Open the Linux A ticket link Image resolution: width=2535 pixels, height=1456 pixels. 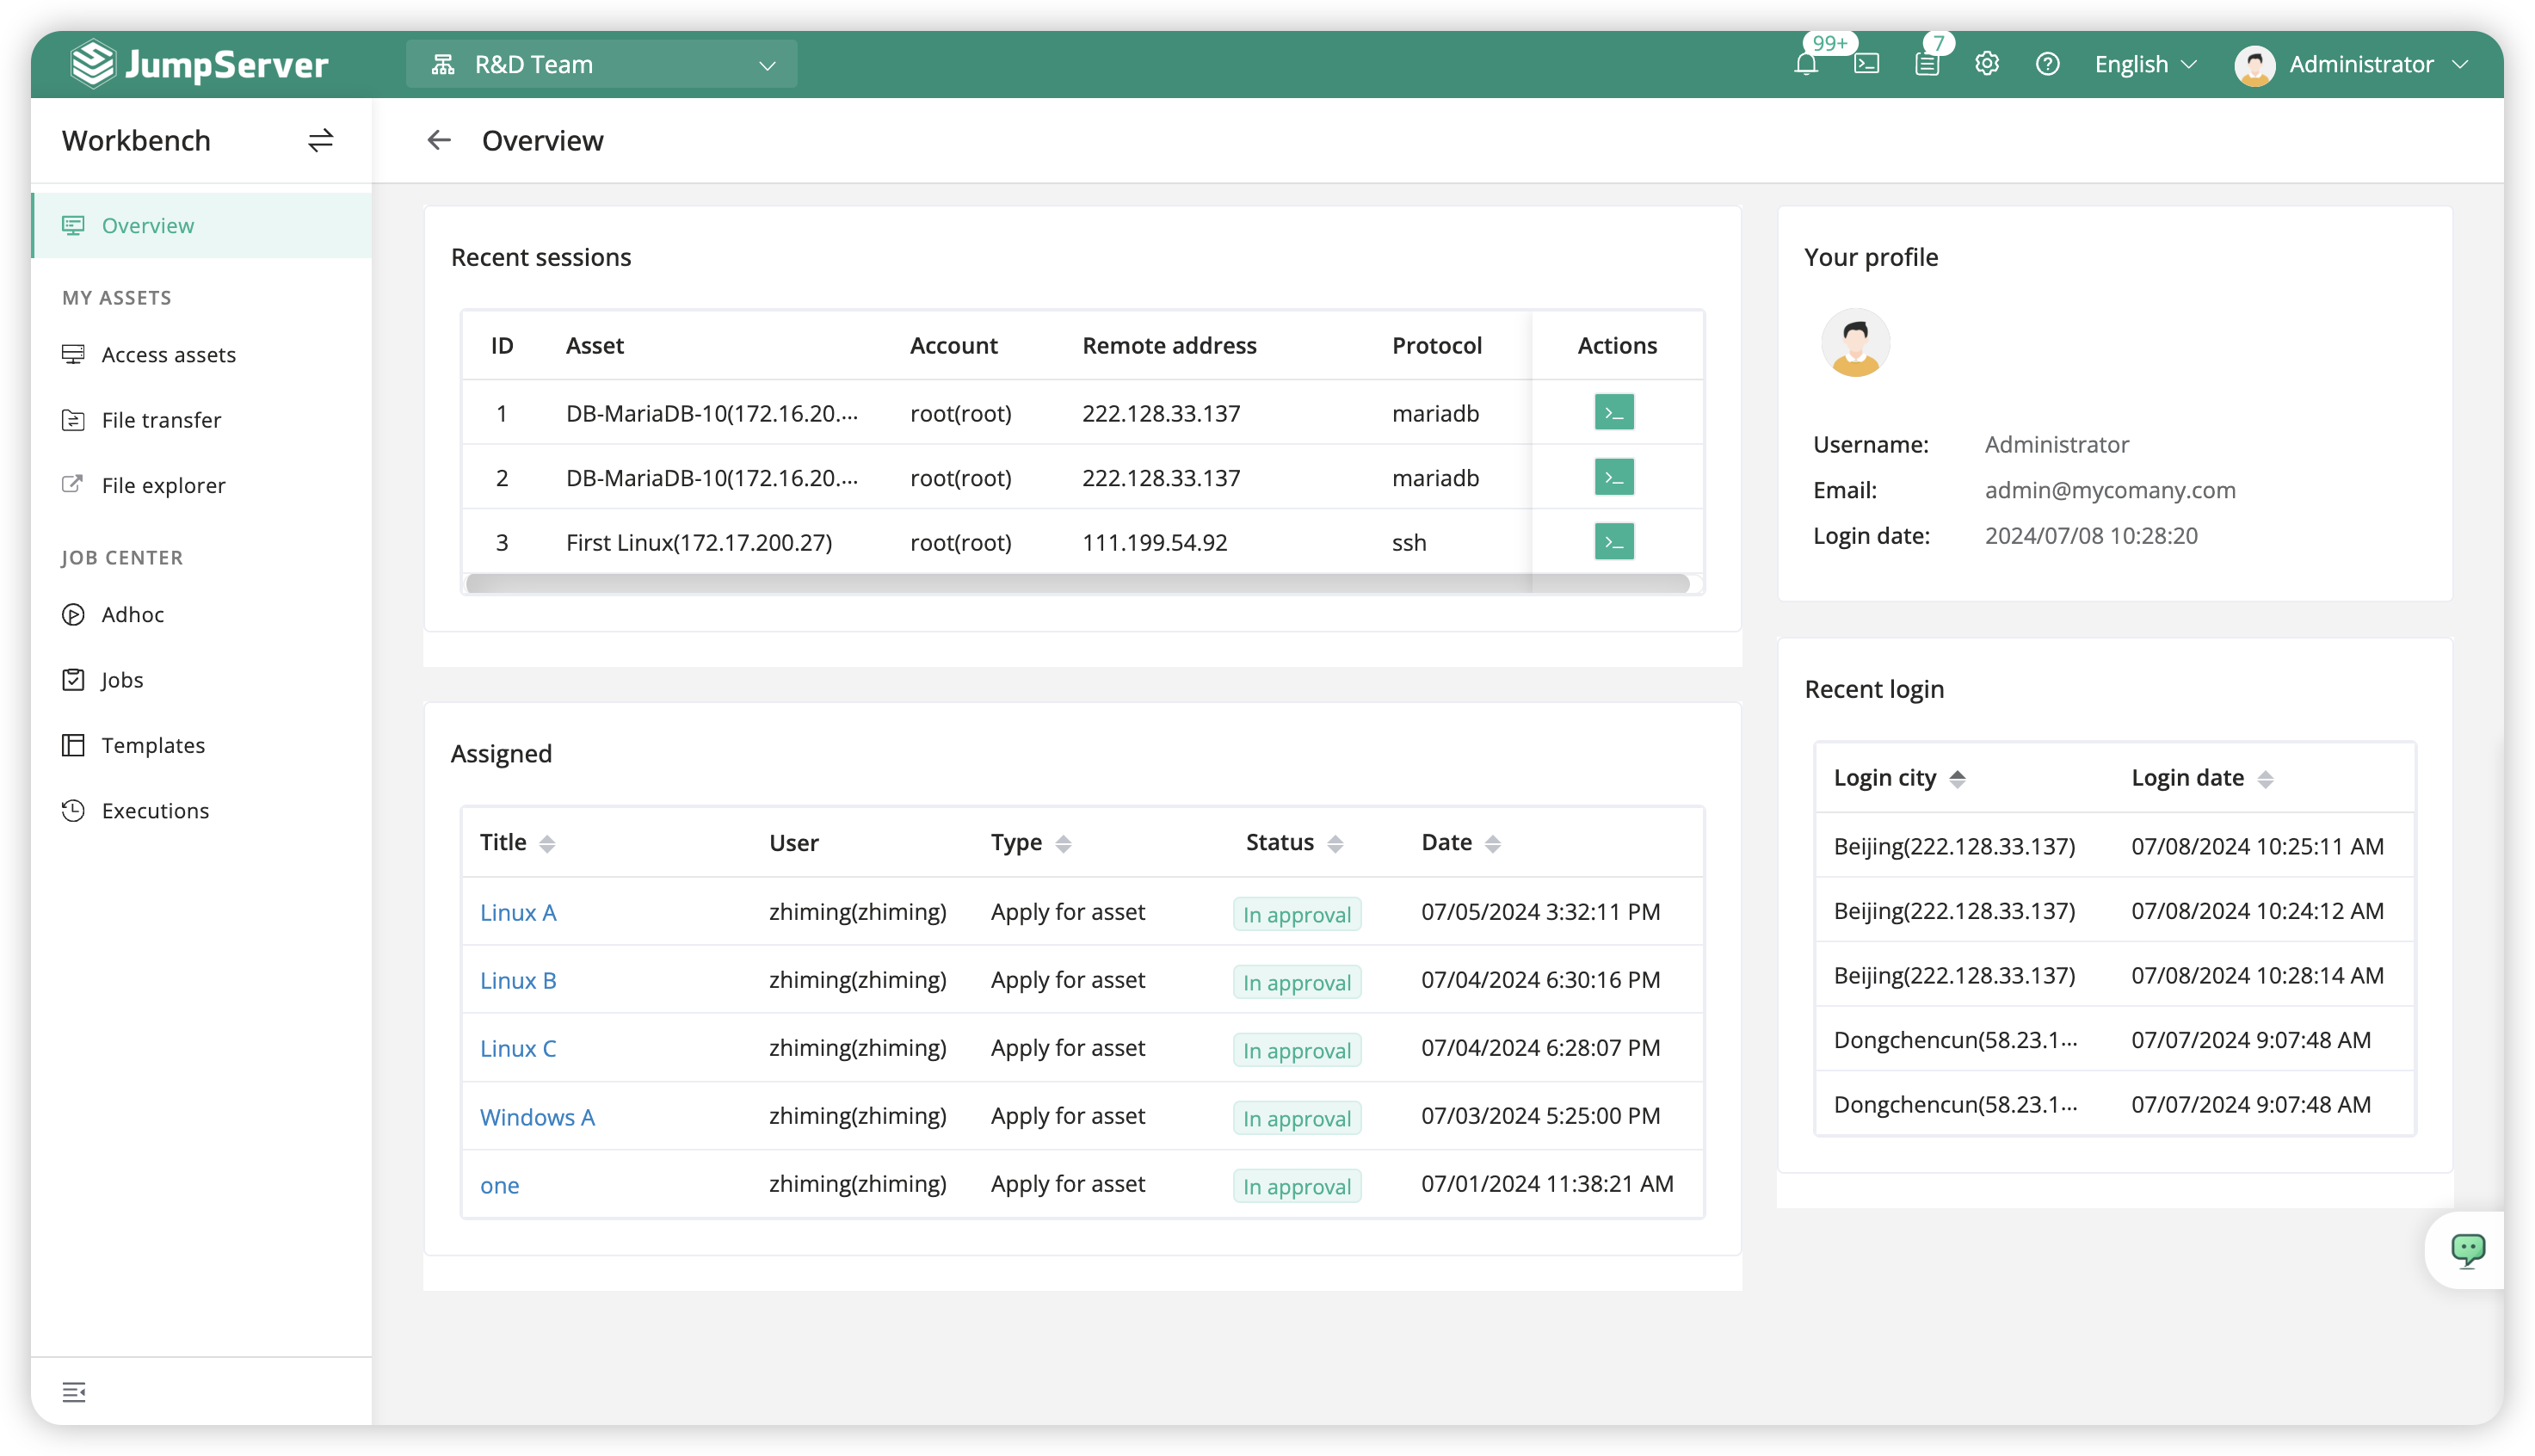point(518,913)
